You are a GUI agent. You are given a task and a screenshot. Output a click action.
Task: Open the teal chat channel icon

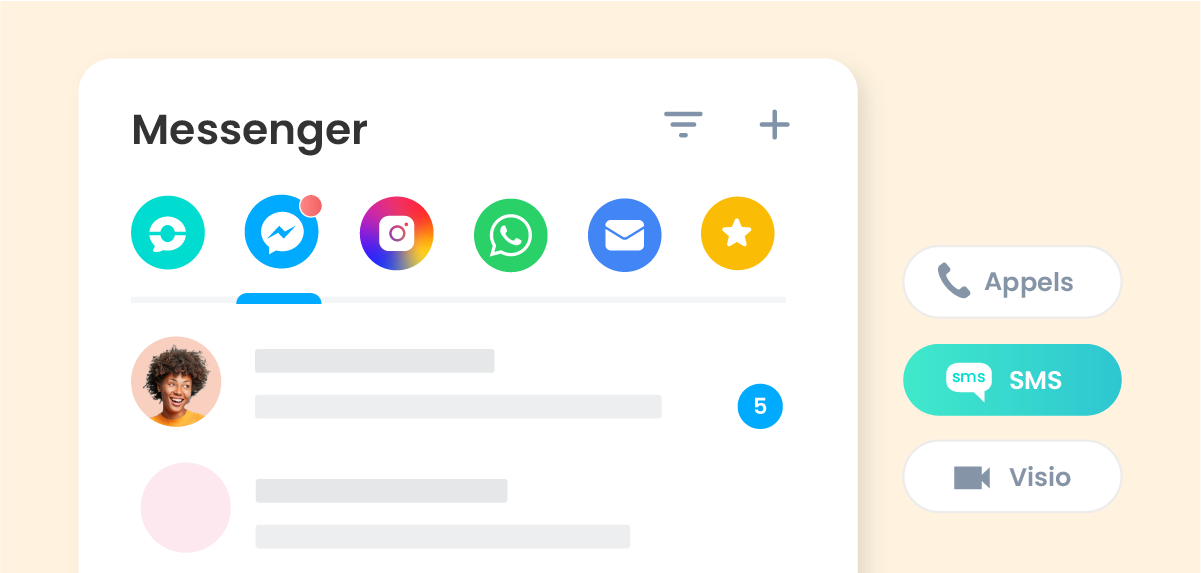pos(168,235)
